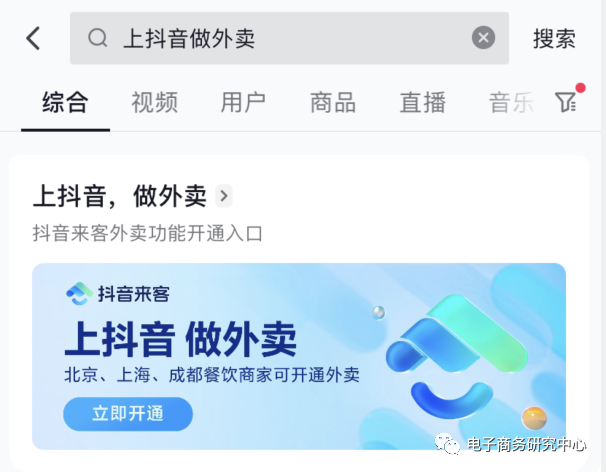Click the 抖音来客 logo icon in banner
Image resolution: width=606 pixels, height=472 pixels.
79,294
